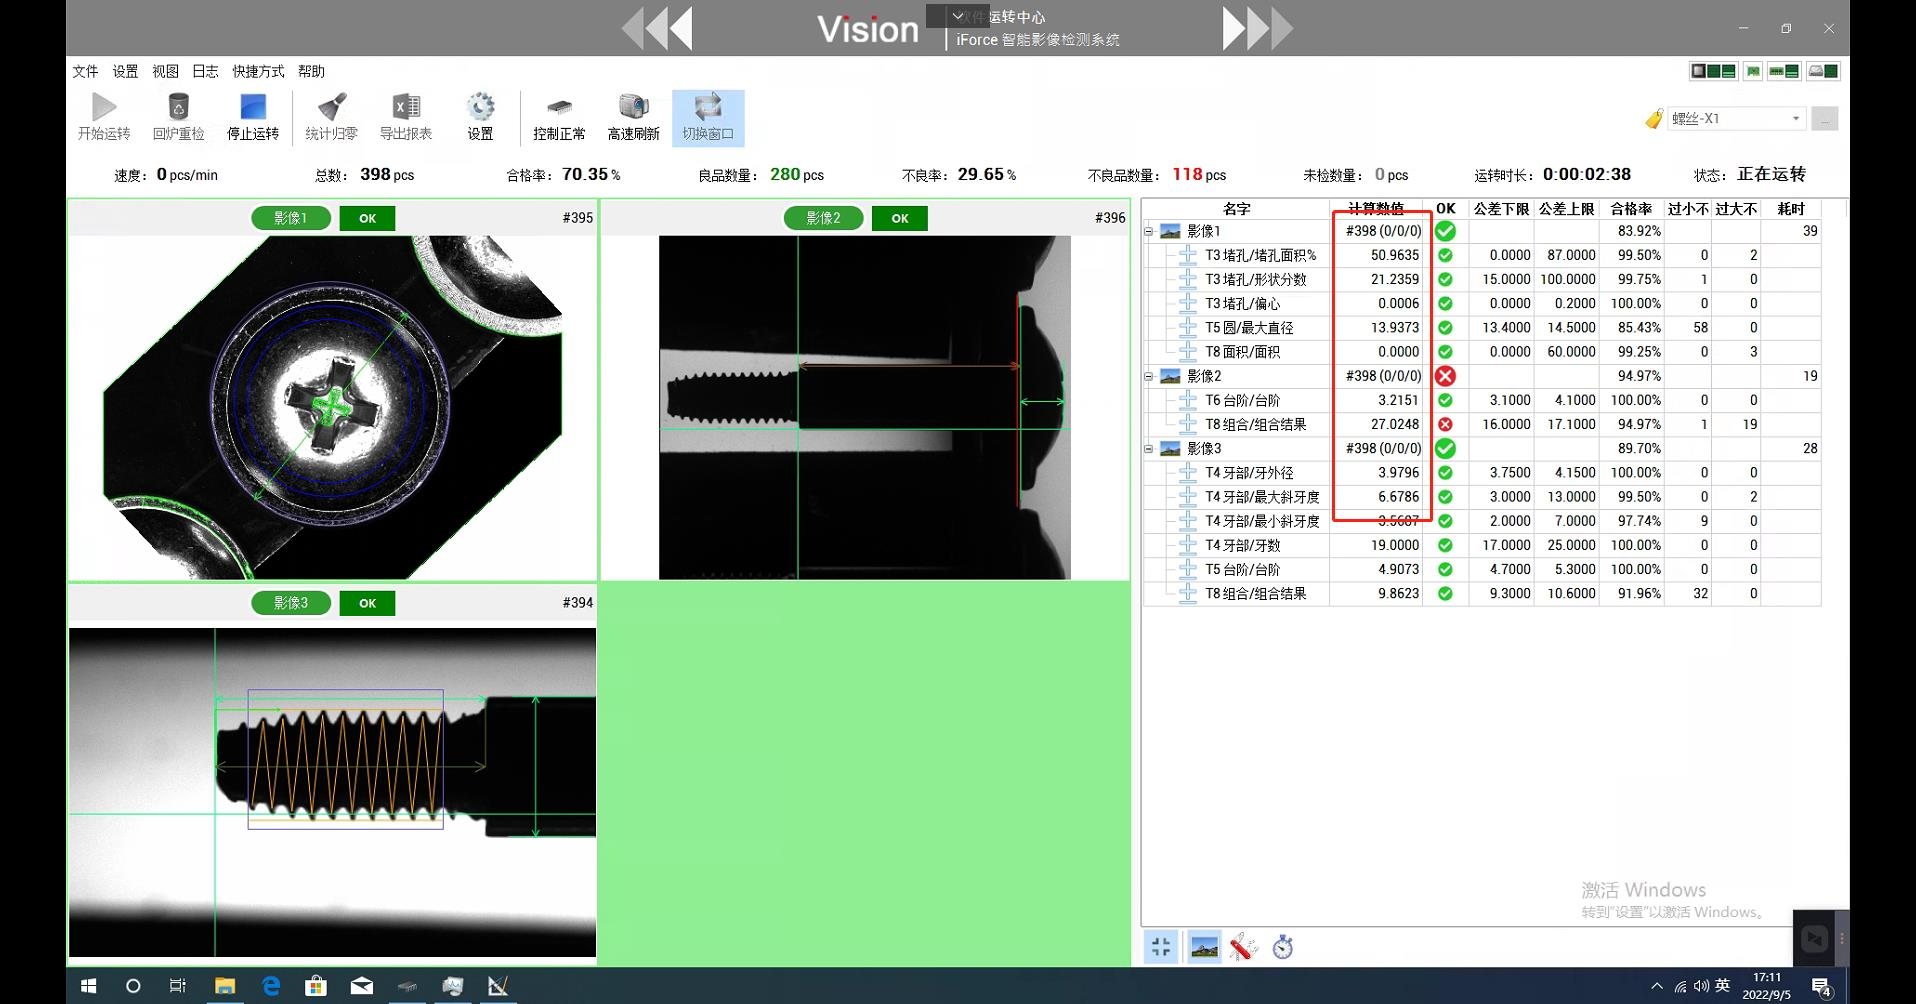1916x1004 pixels.
Task: Click the 统计归零 reset statistics icon
Action: (x=331, y=117)
